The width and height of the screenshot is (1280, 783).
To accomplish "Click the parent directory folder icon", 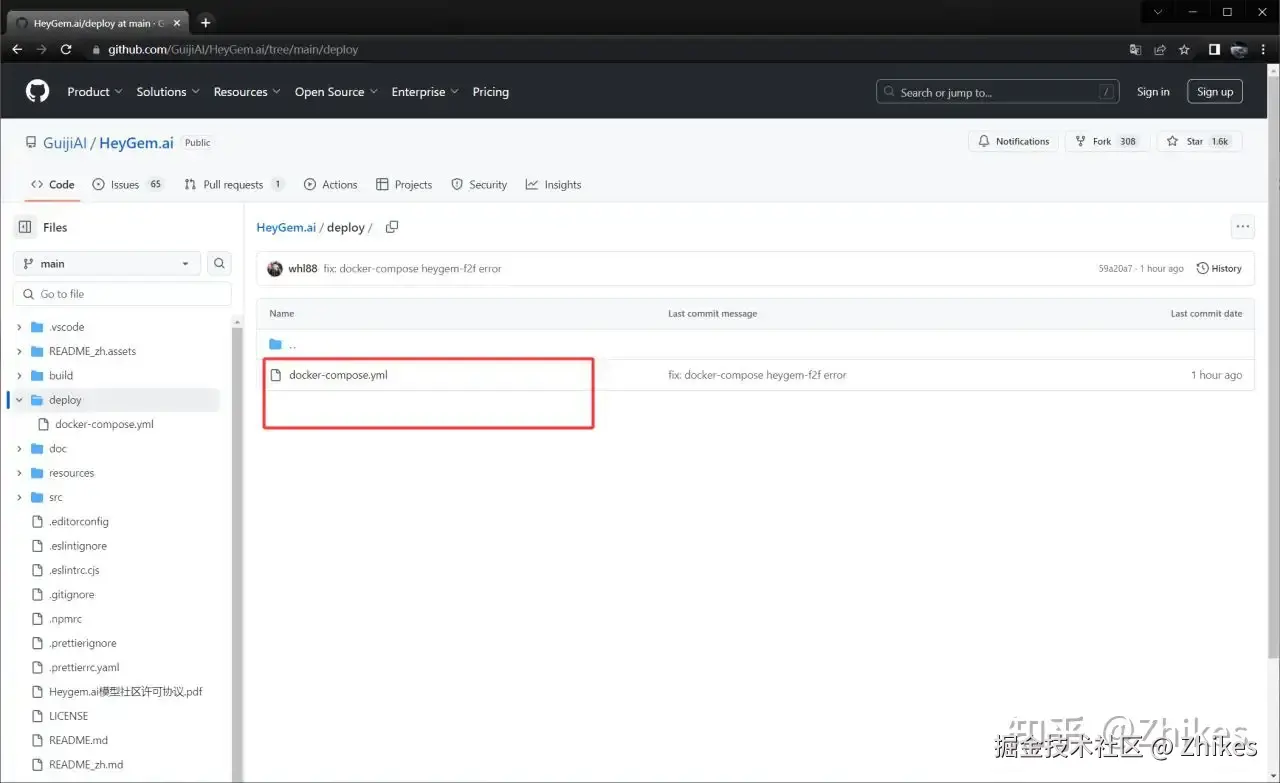I will [276, 344].
